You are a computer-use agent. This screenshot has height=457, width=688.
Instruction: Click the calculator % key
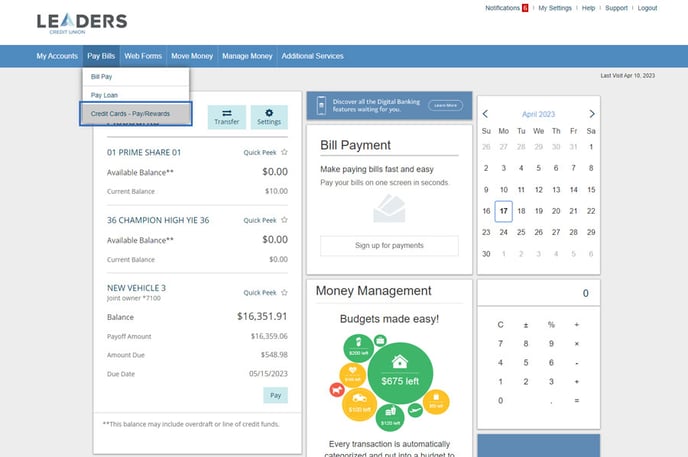click(551, 325)
